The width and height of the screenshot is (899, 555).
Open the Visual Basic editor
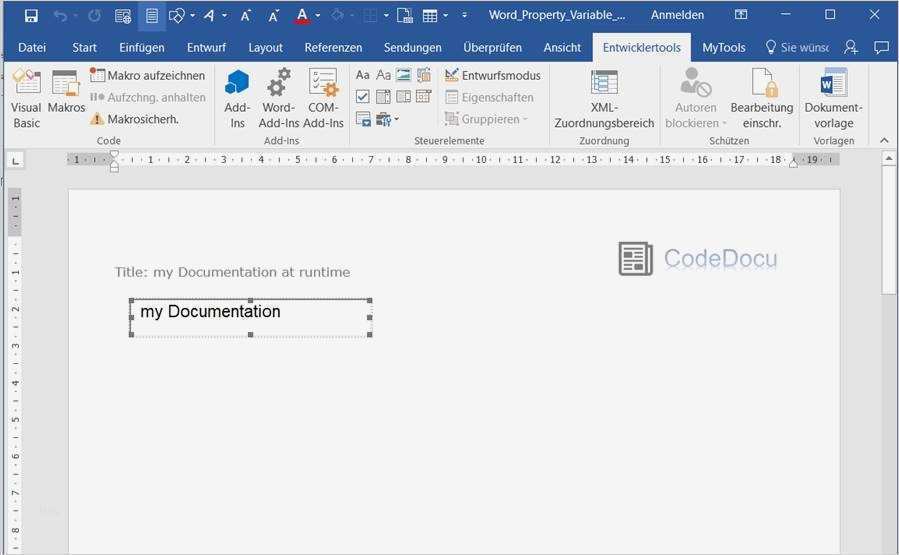click(26, 99)
